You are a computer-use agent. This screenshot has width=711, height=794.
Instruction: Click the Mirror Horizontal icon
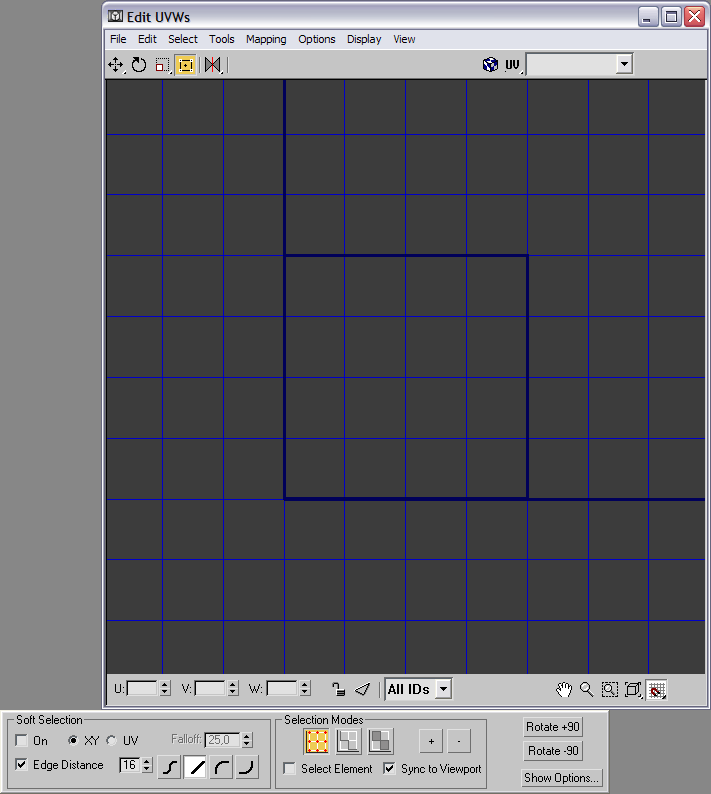pos(212,65)
